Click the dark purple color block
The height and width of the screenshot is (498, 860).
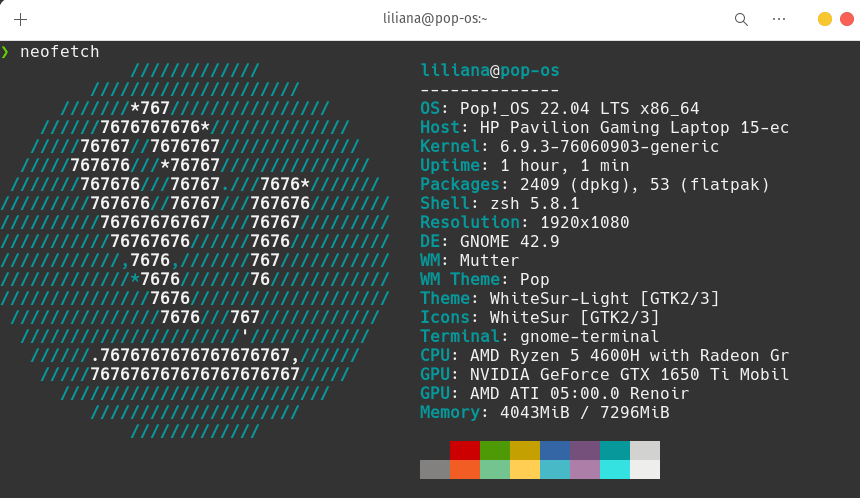pos(585,450)
